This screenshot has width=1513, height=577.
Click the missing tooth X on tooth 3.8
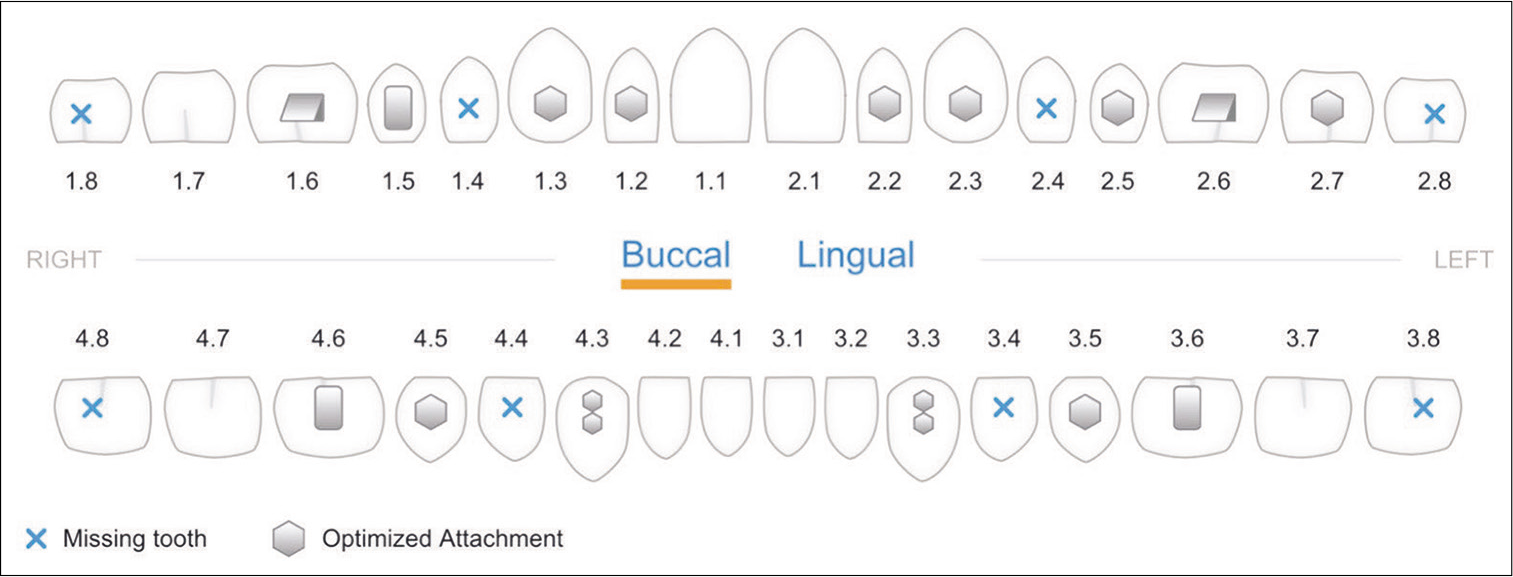coord(1422,407)
